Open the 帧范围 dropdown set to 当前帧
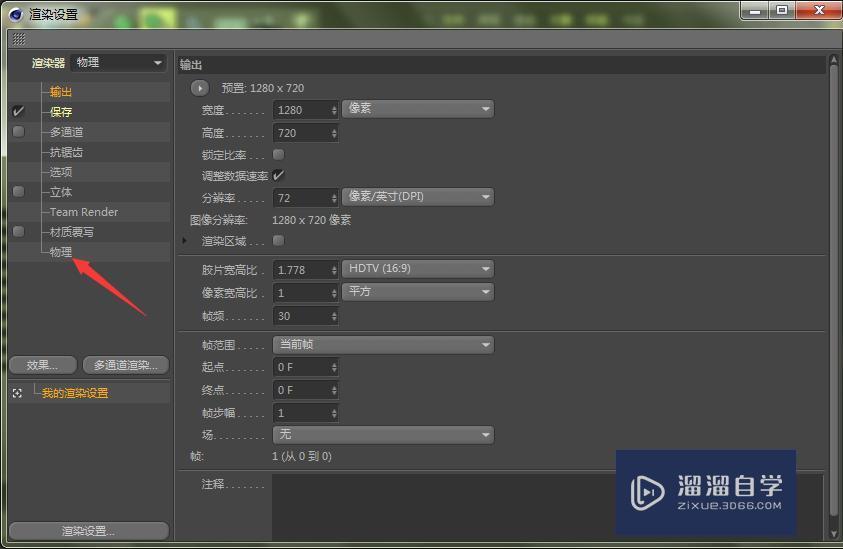This screenshot has width=843, height=549. [383, 345]
